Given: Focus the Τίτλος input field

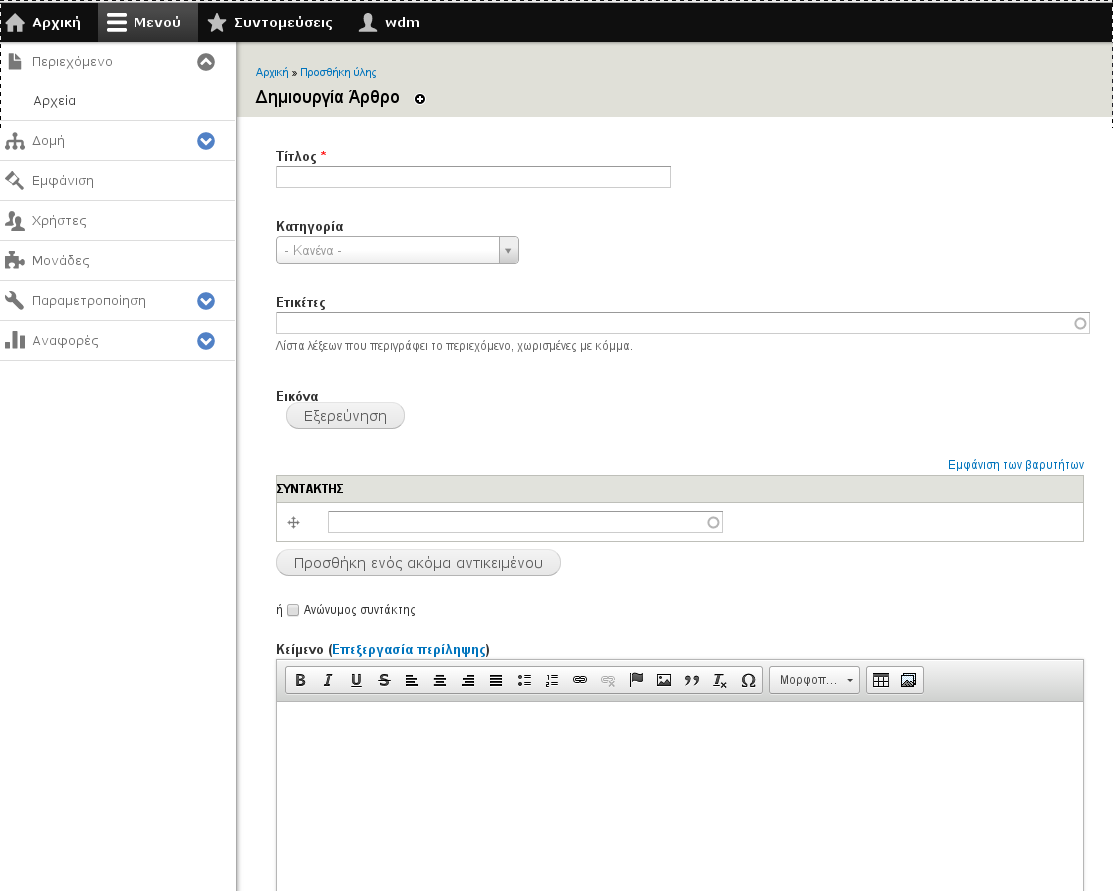Looking at the screenshot, I should 473,177.
